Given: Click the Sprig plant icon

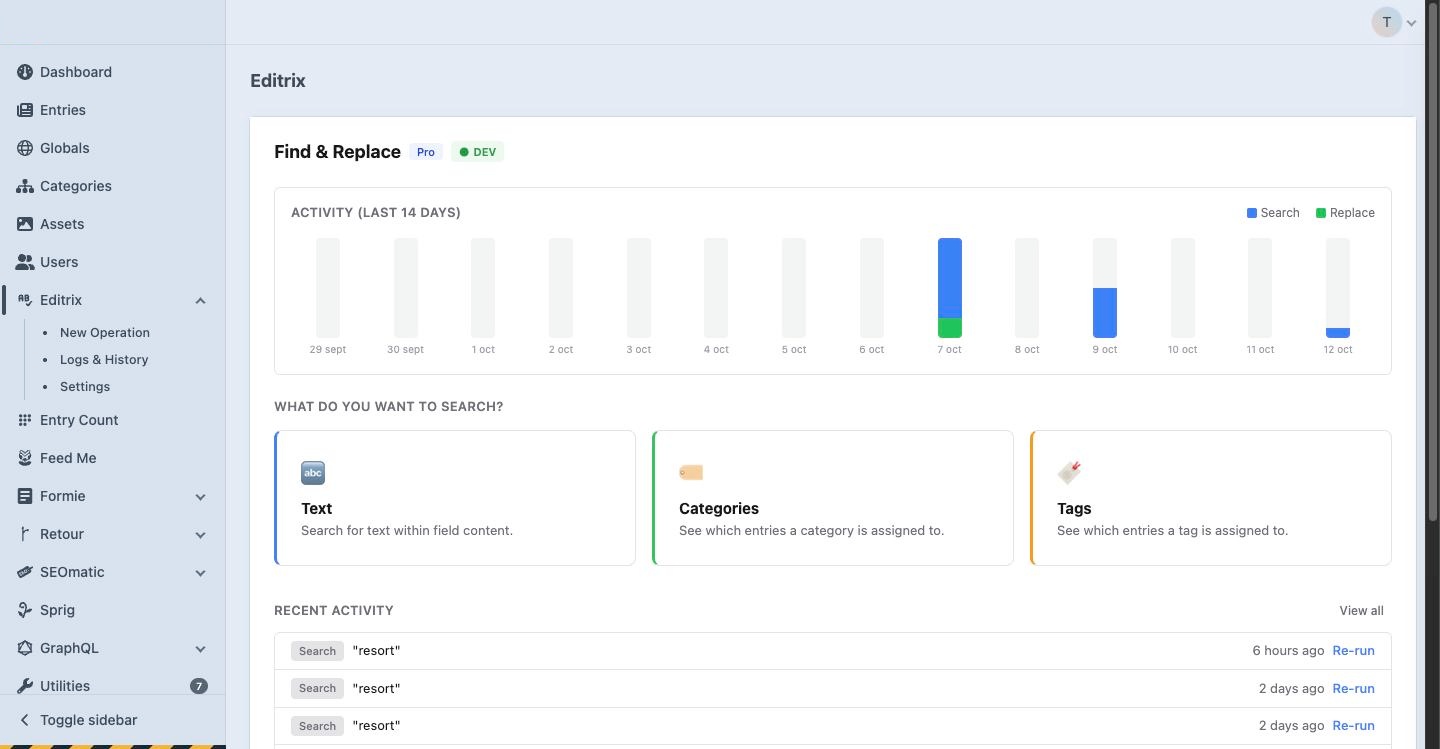Looking at the screenshot, I should pyautogui.click(x=25, y=610).
